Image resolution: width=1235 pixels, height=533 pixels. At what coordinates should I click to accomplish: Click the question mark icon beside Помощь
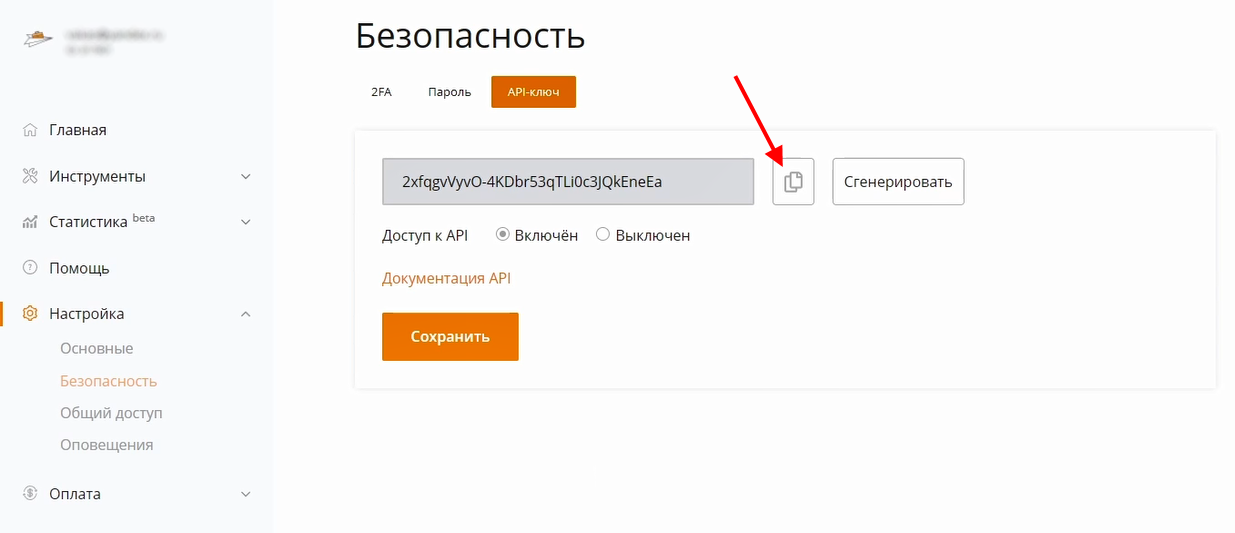pos(30,268)
